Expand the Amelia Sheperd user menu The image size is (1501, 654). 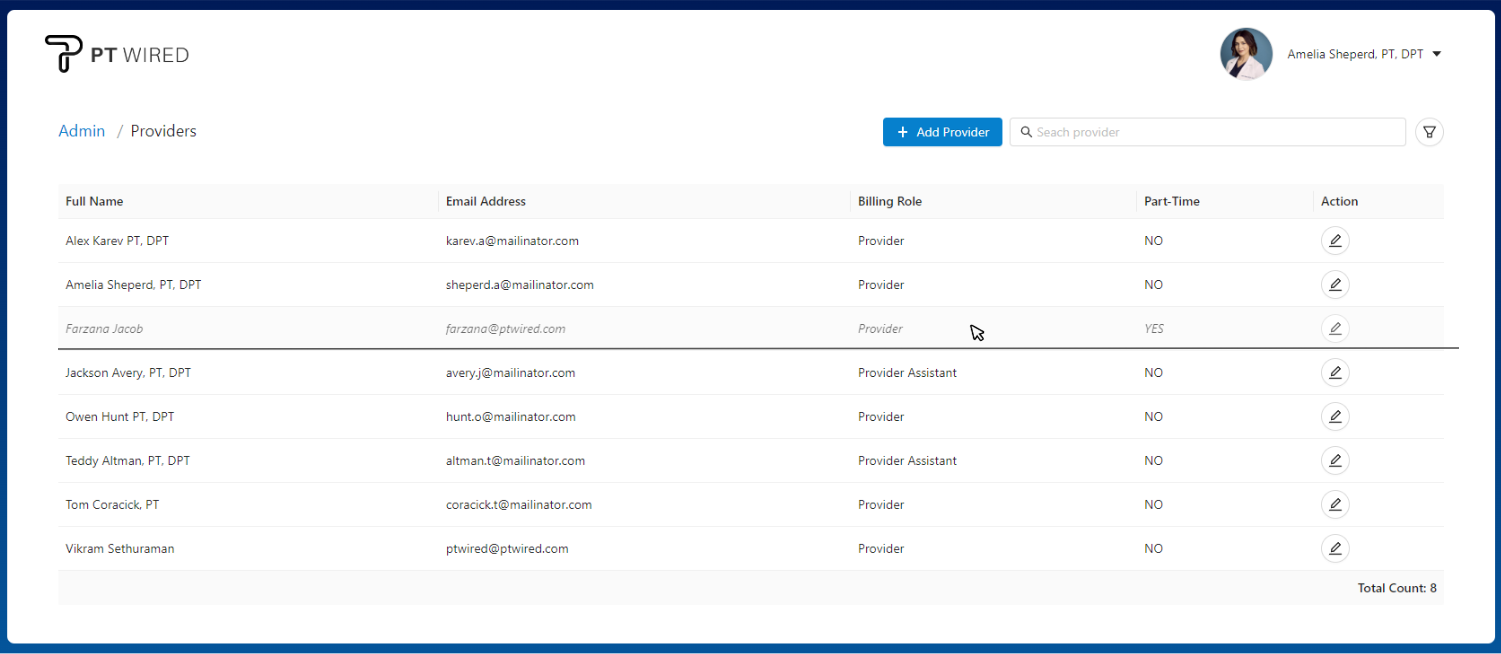[1437, 54]
